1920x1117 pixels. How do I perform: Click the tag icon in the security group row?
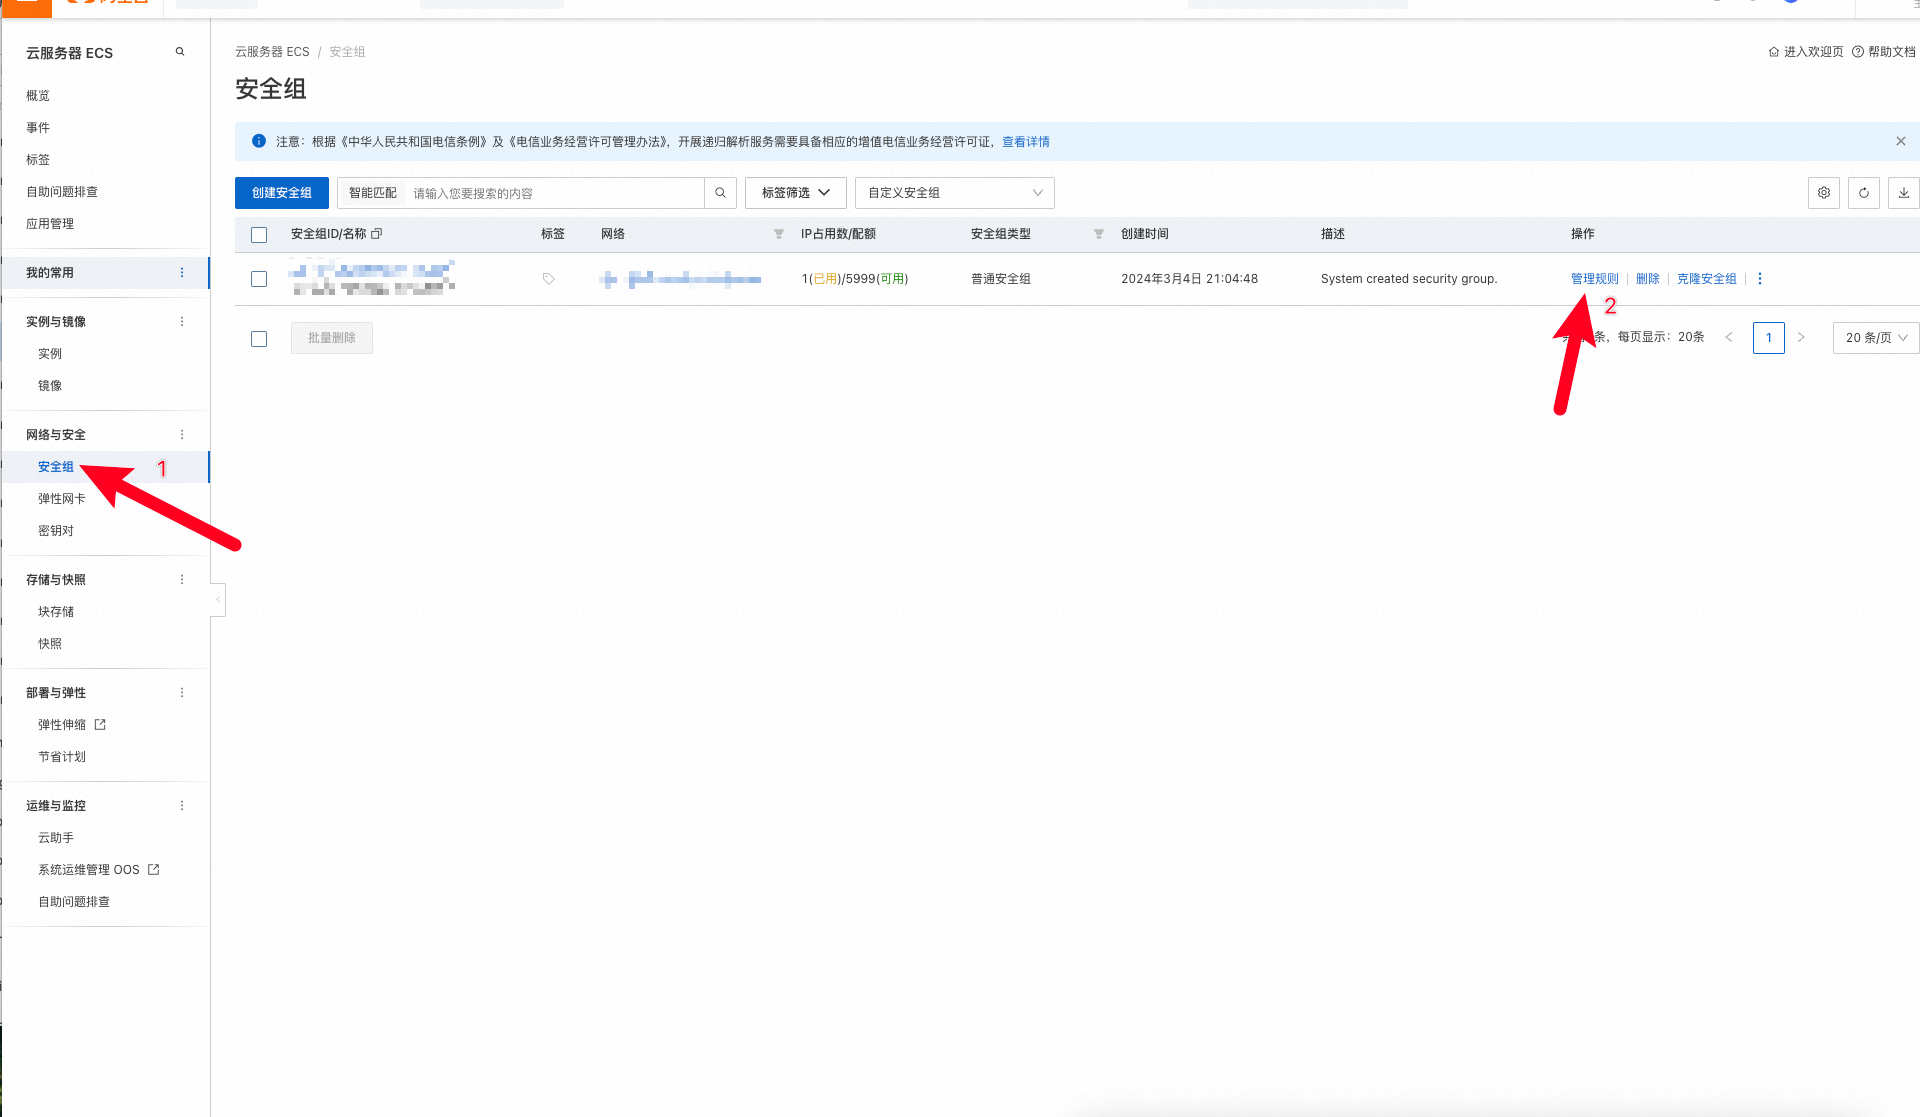[x=548, y=279]
